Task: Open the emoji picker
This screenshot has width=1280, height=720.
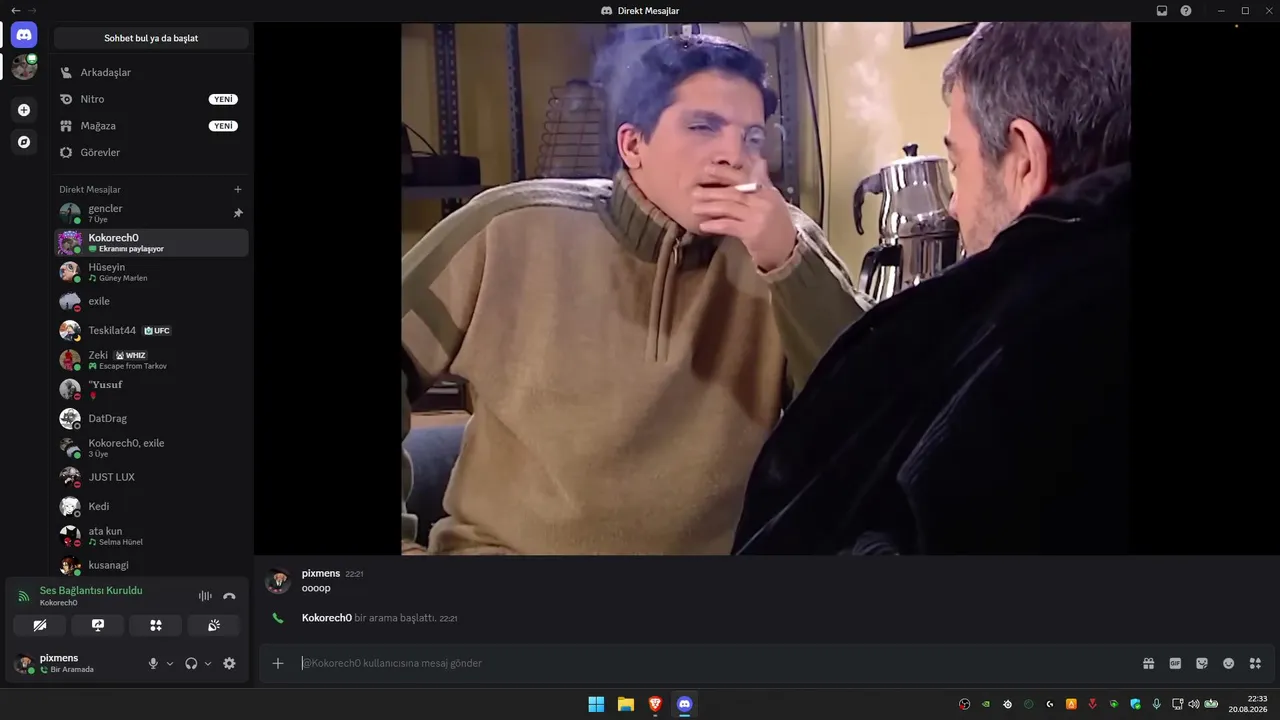Action: (1229, 663)
